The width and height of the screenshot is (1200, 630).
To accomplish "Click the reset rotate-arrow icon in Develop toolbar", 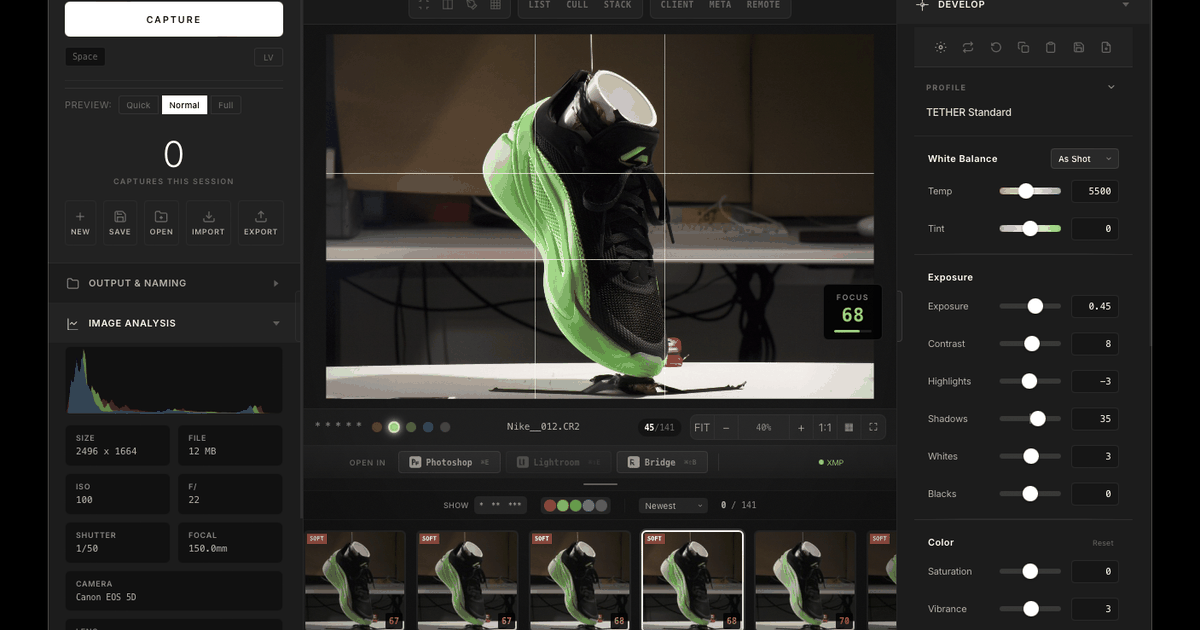I will [x=996, y=47].
